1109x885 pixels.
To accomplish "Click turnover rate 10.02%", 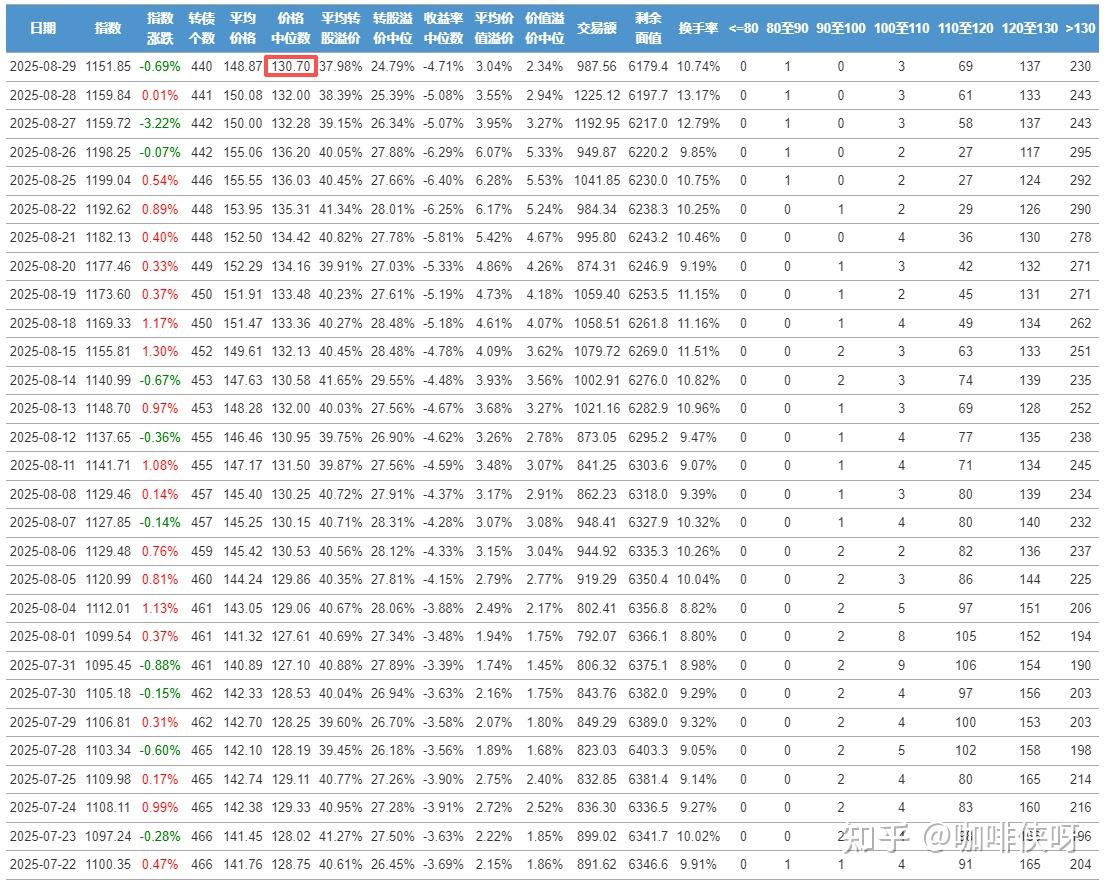I will point(698,836).
